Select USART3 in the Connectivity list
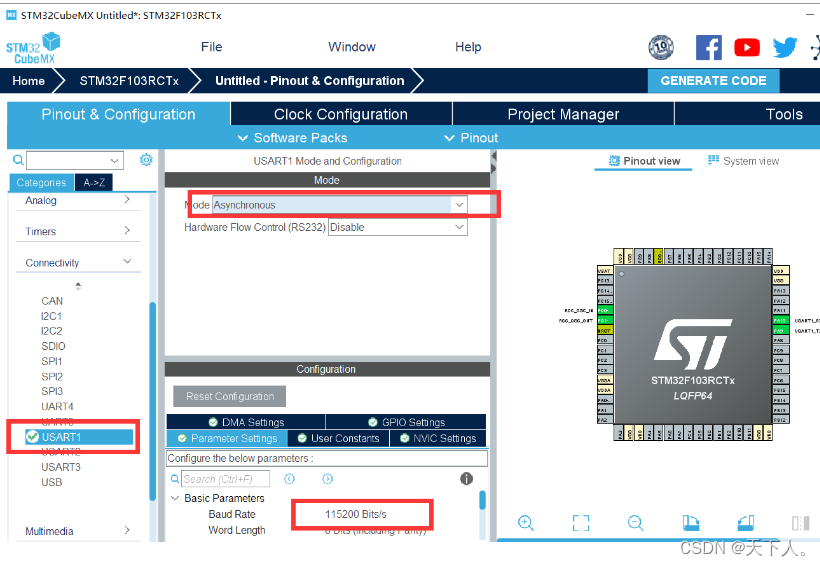820x566 pixels. [x=61, y=467]
